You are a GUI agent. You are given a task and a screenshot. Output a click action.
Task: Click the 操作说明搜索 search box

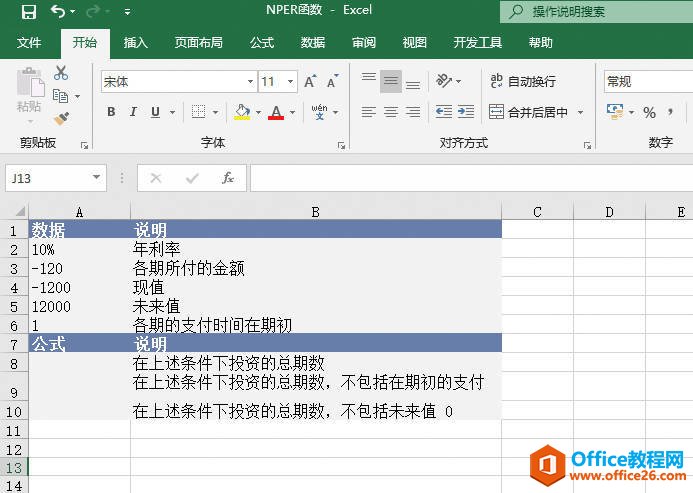596,11
